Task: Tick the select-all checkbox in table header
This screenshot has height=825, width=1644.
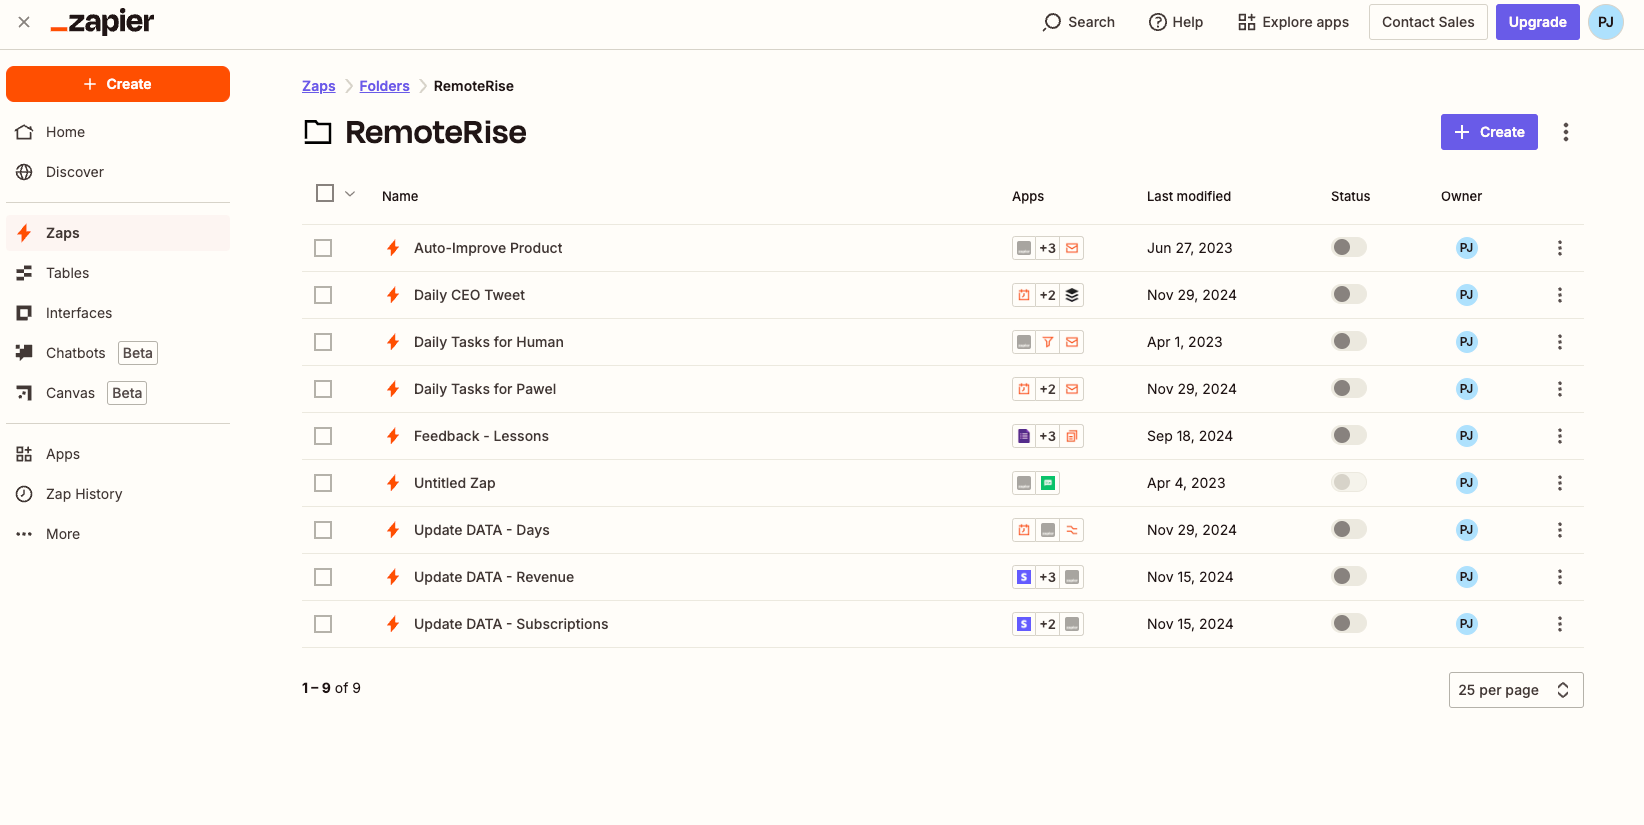Action: [x=325, y=193]
